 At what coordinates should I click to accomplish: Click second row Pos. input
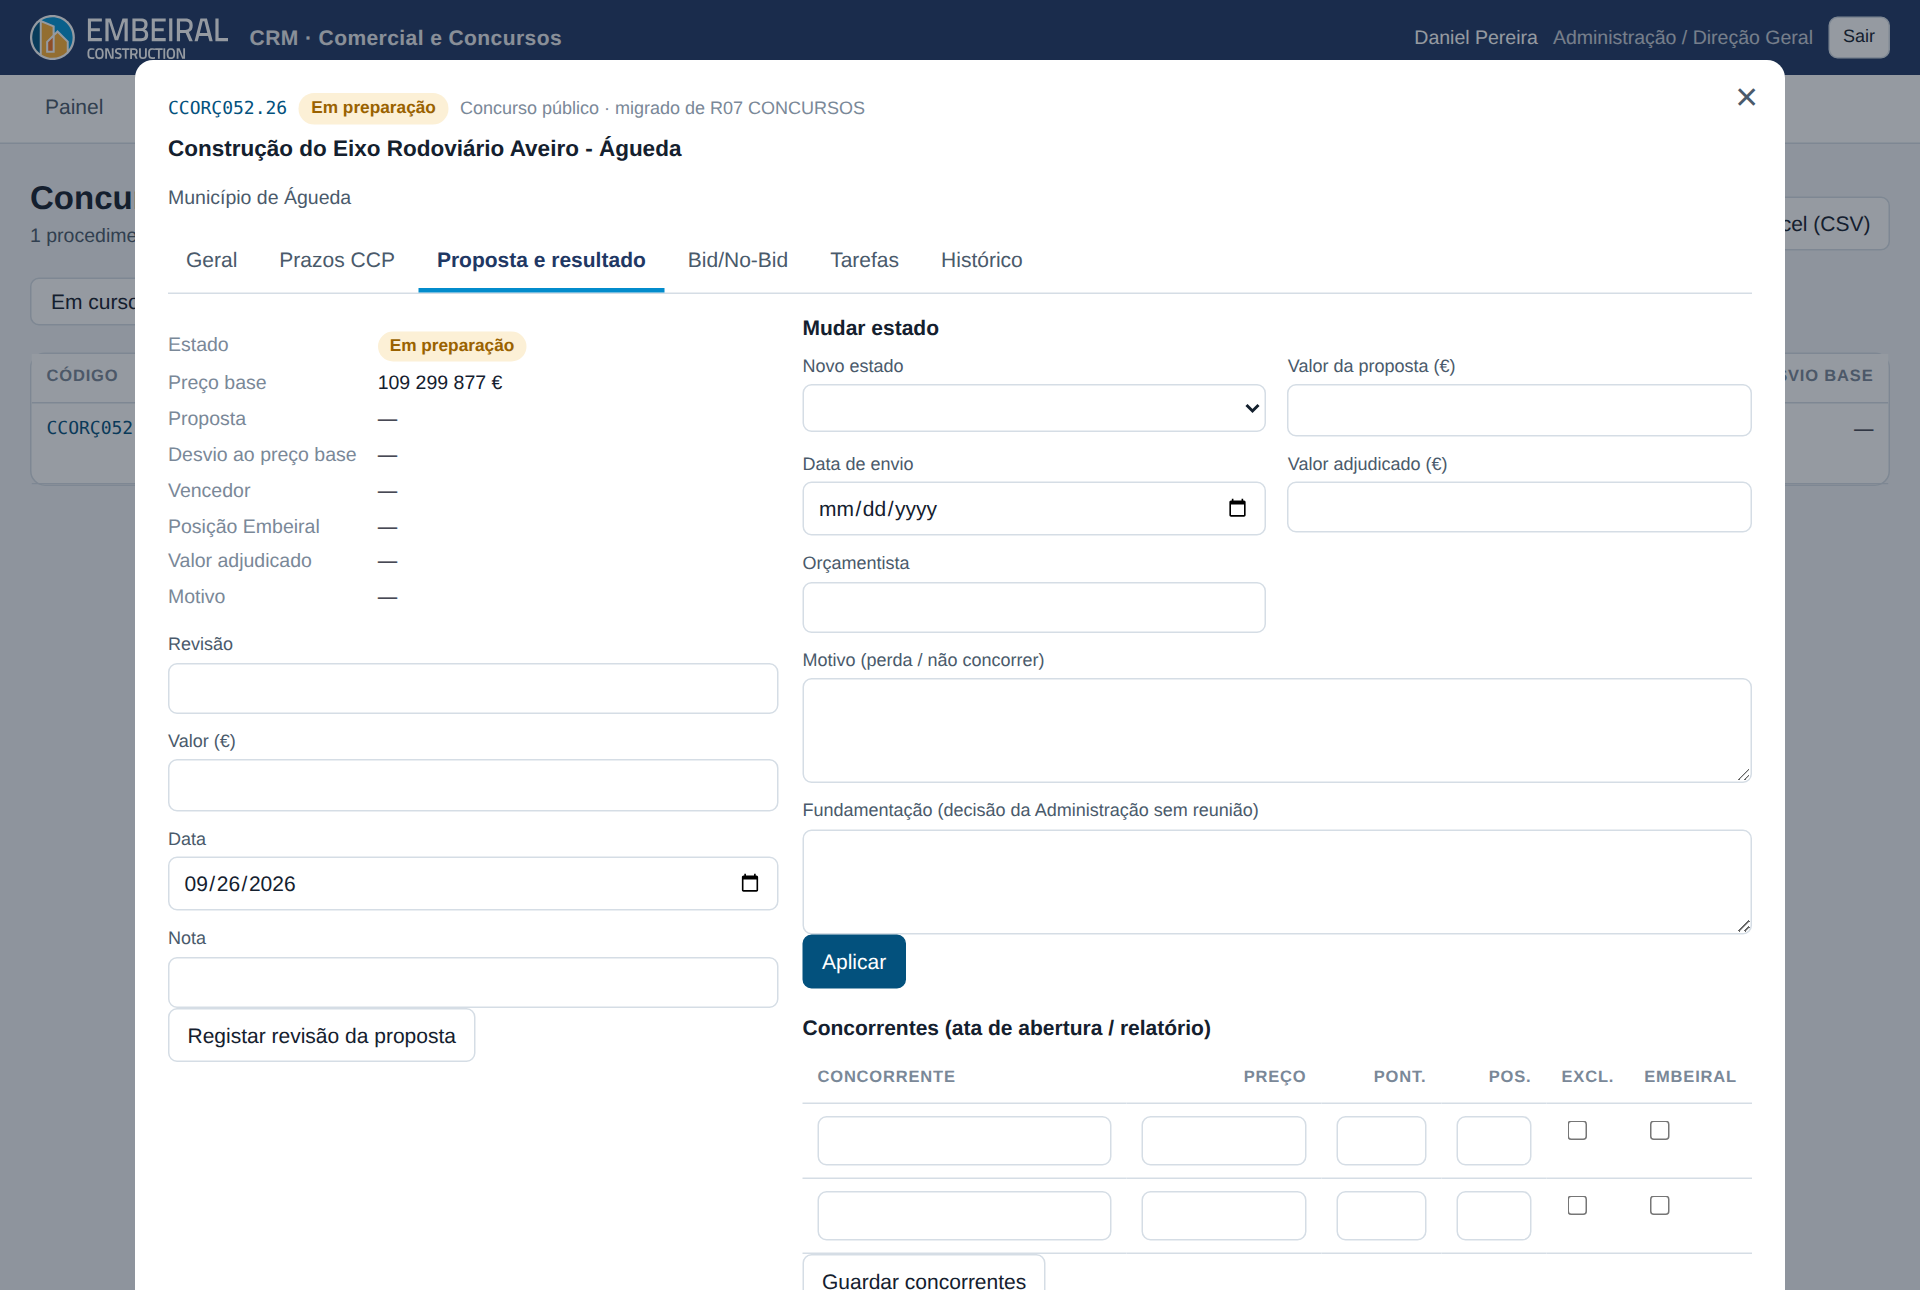tap(1493, 1215)
